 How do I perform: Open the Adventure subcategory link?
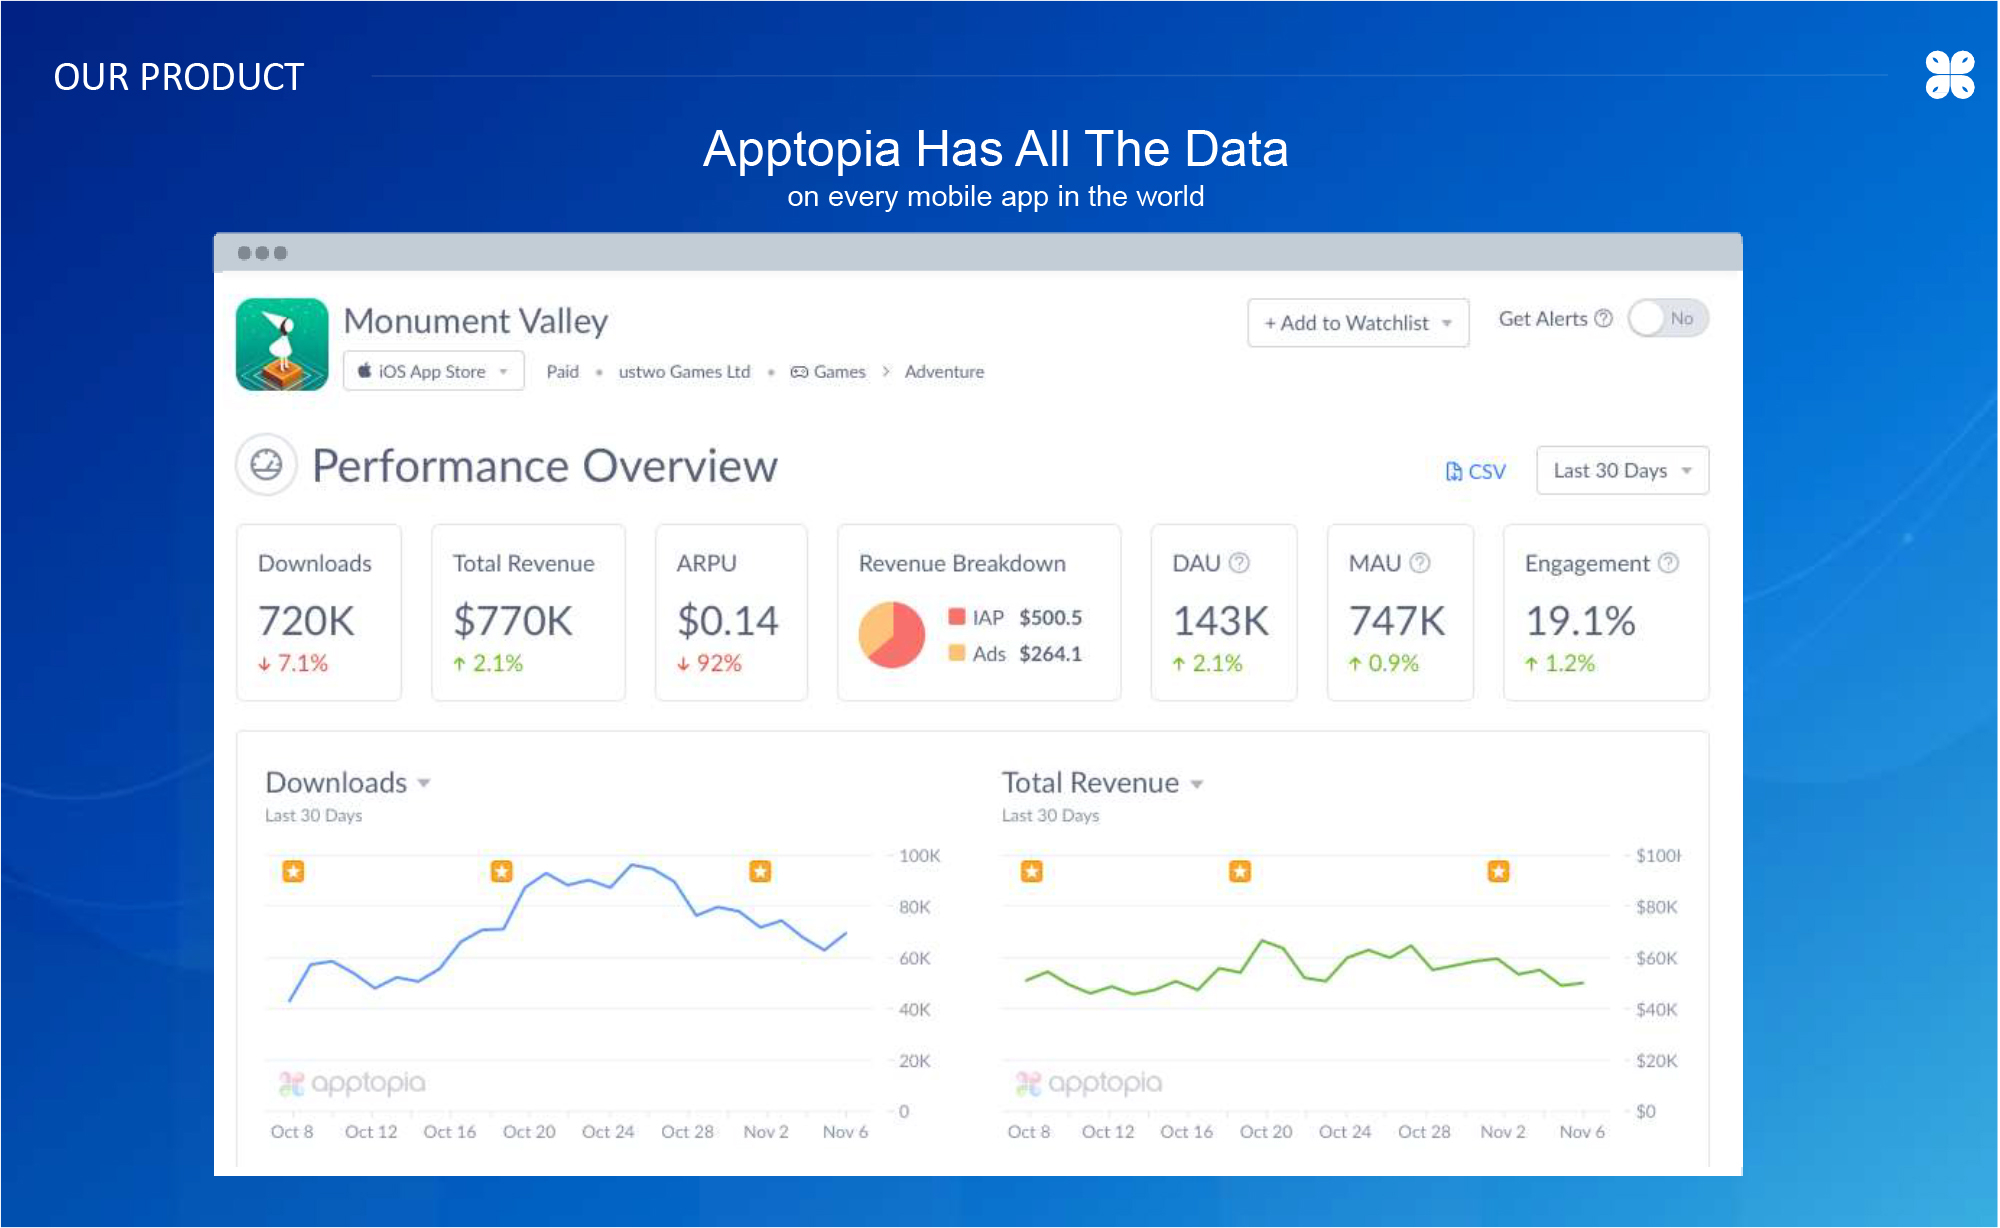944,372
